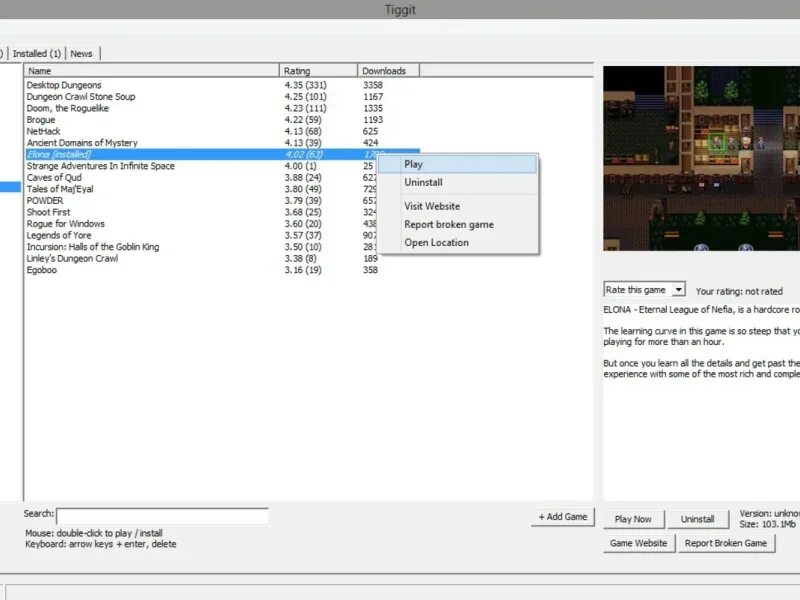This screenshot has width=800, height=600.
Task: Click the 'Your rating: not rated' text
Action: pos(739,291)
